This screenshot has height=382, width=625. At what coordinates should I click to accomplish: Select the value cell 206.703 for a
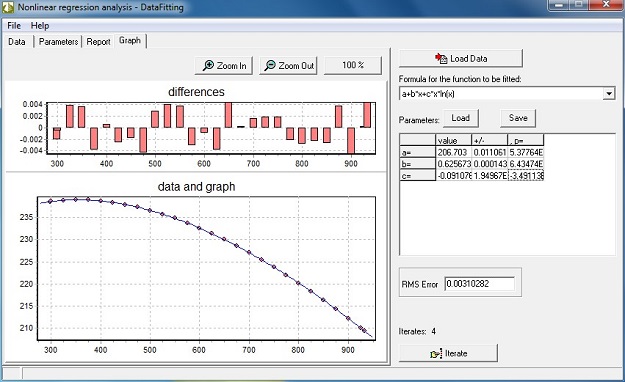[454, 152]
